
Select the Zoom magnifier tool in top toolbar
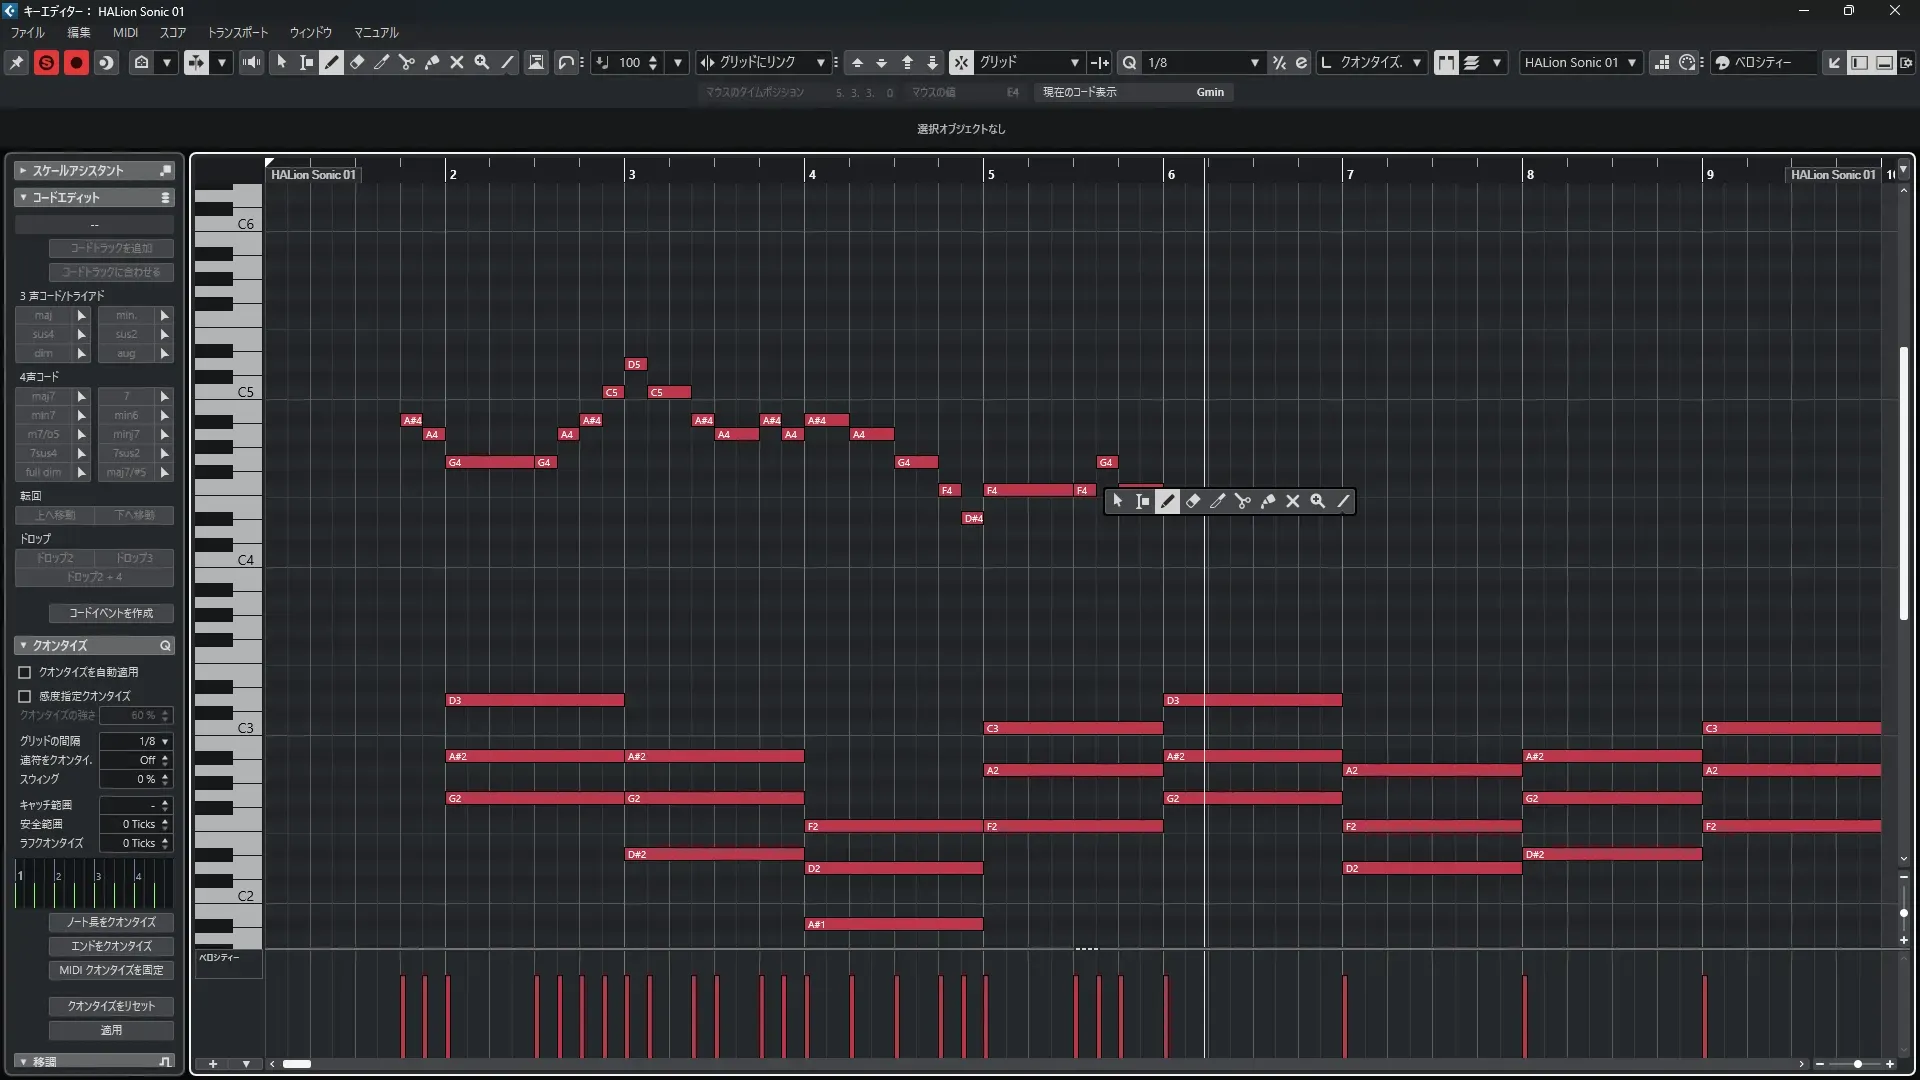[x=482, y=62]
